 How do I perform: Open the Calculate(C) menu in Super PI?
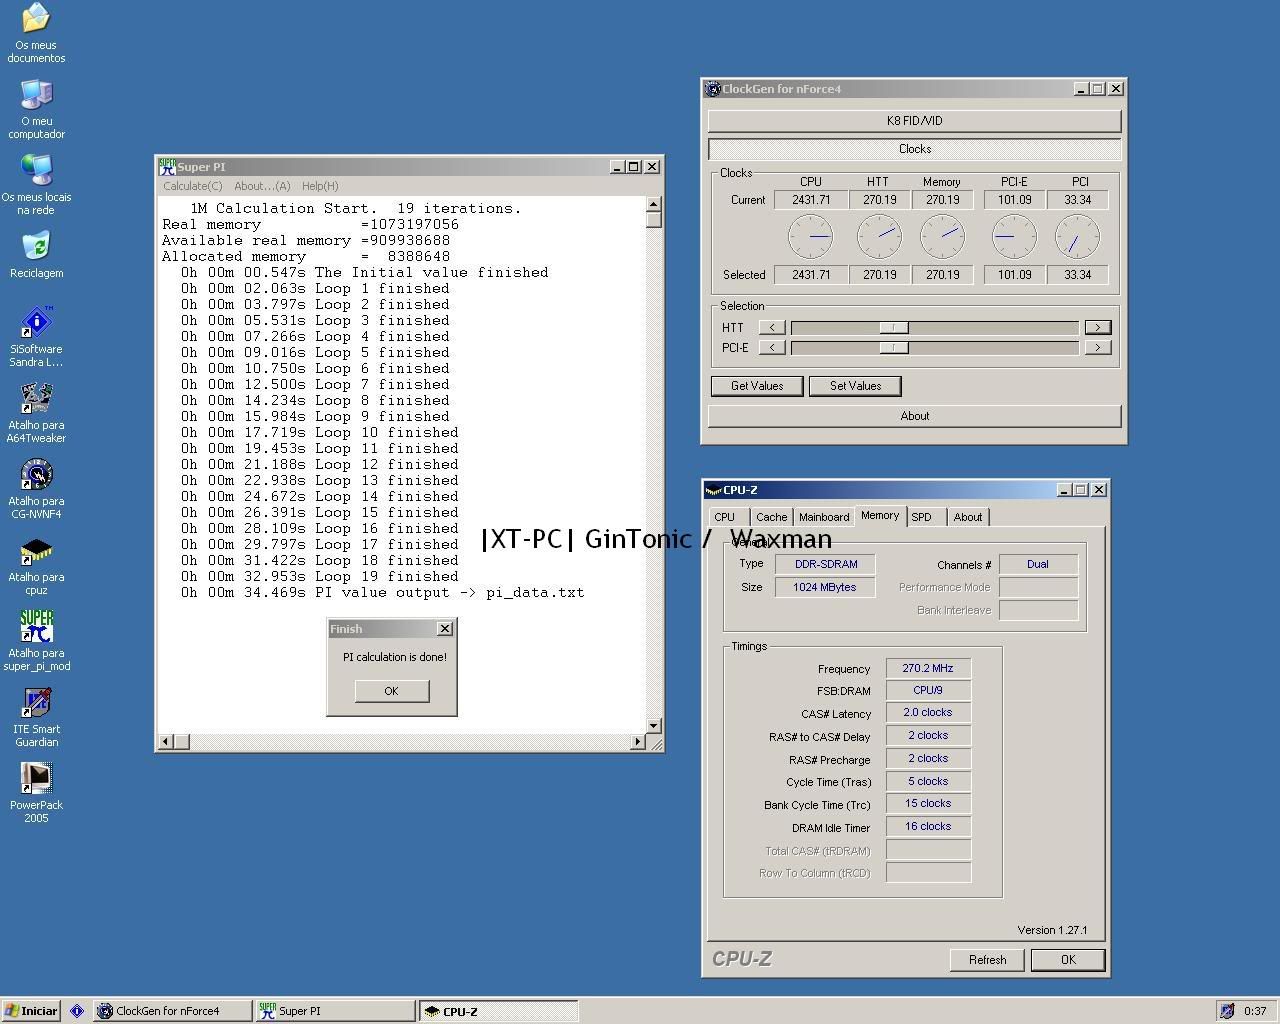193,186
